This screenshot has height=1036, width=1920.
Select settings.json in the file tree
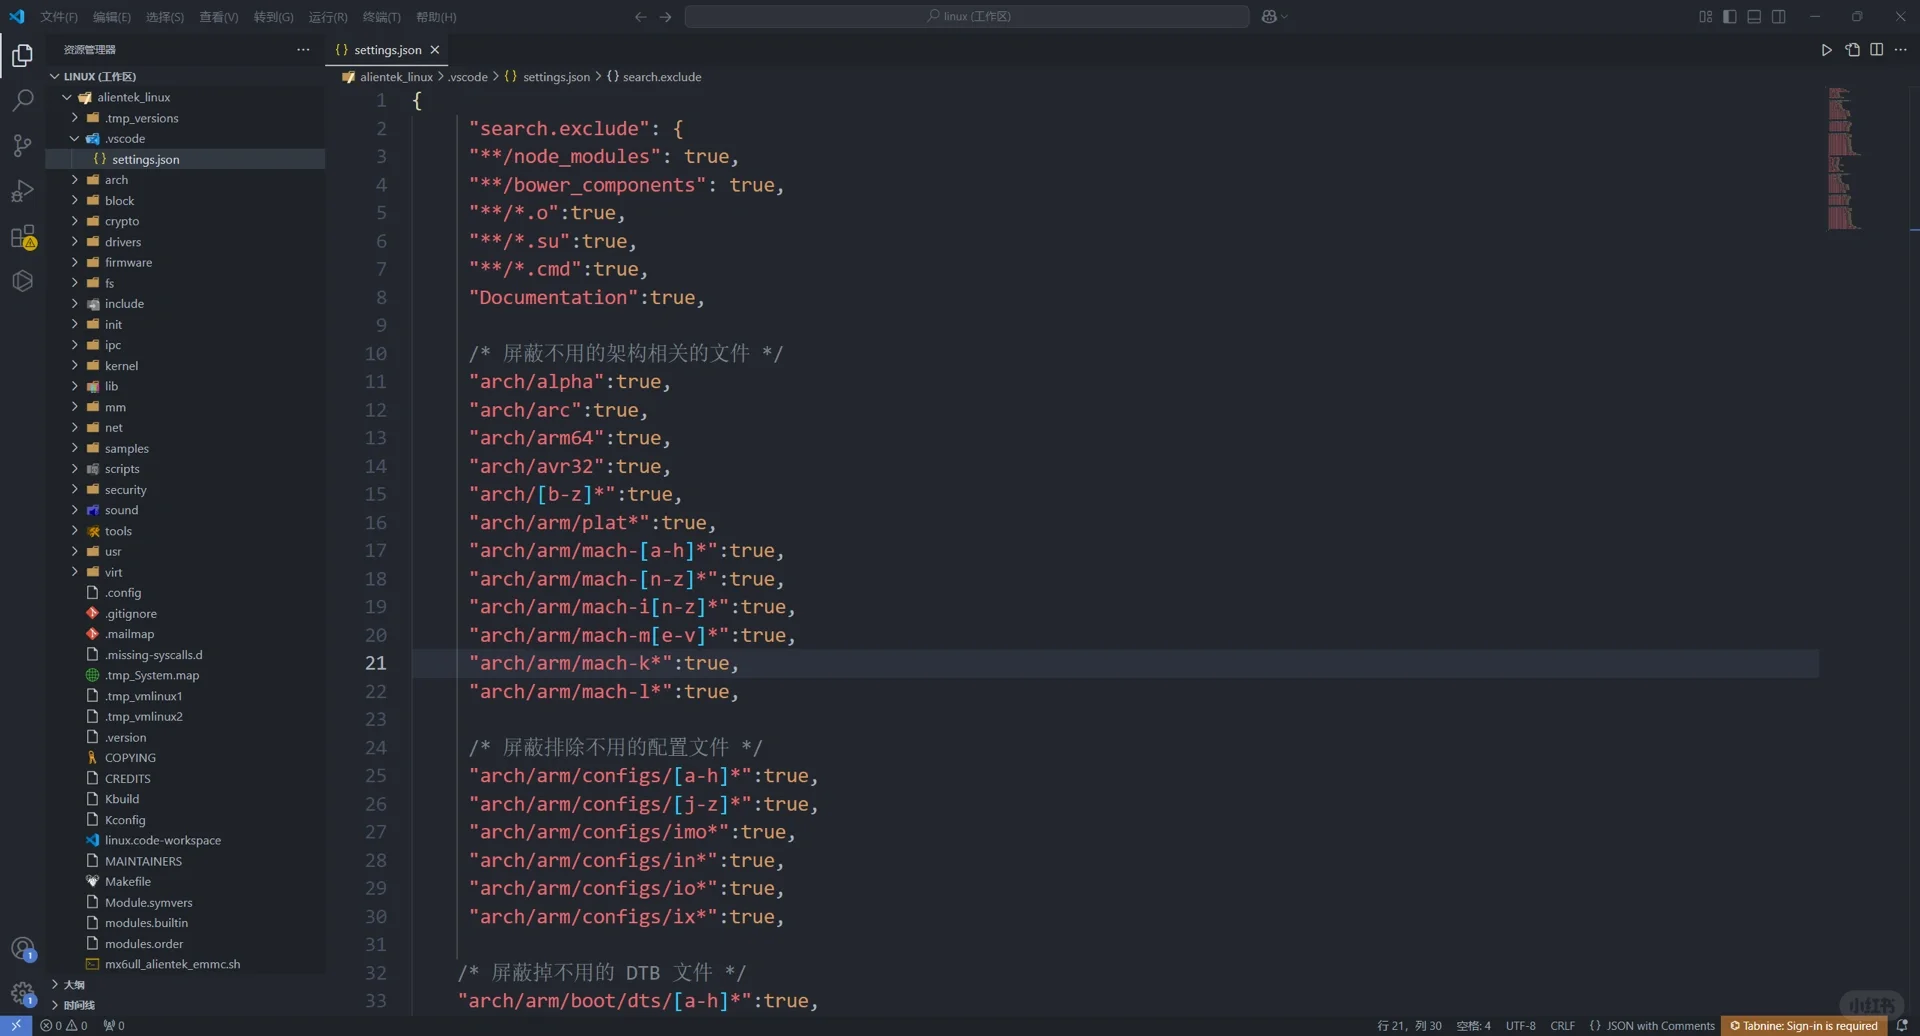(187, 159)
